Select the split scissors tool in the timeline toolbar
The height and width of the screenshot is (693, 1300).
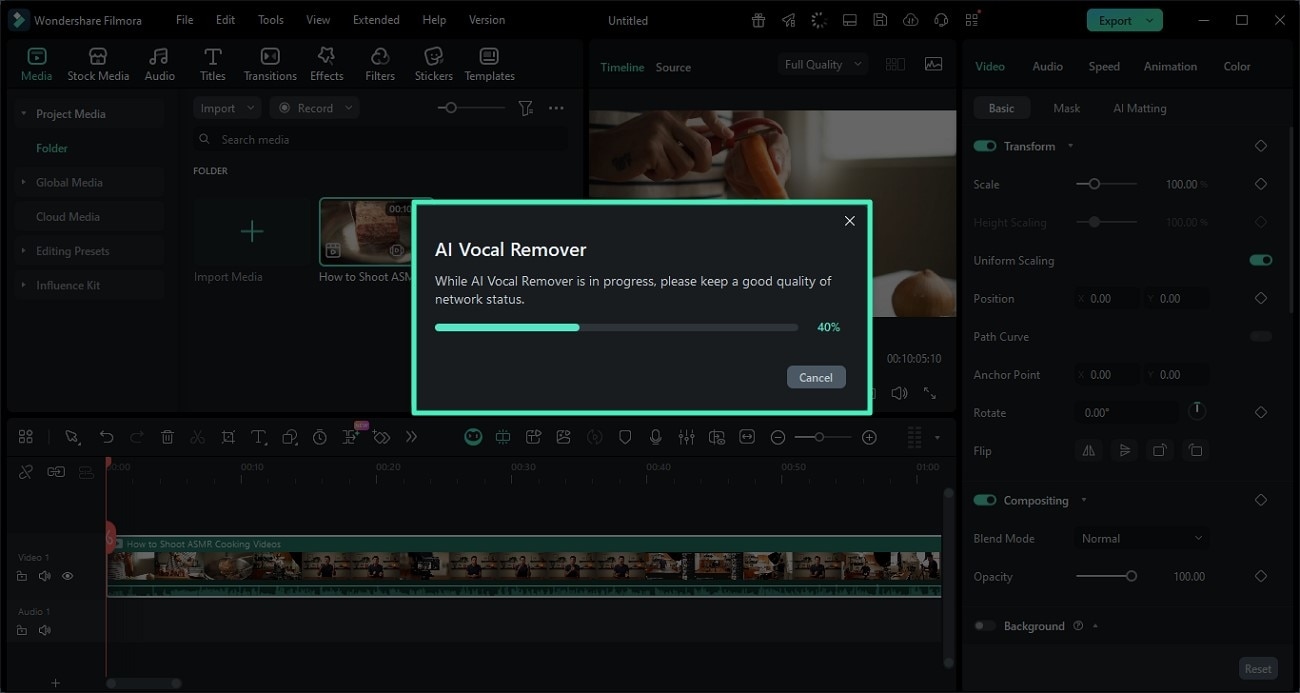pyautogui.click(x=197, y=437)
